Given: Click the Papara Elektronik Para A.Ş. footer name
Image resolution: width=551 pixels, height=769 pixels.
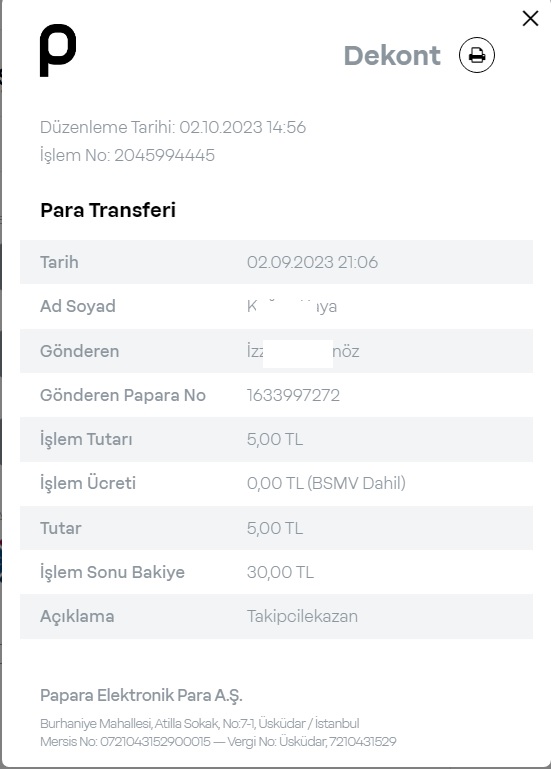Looking at the screenshot, I should pos(141,695).
